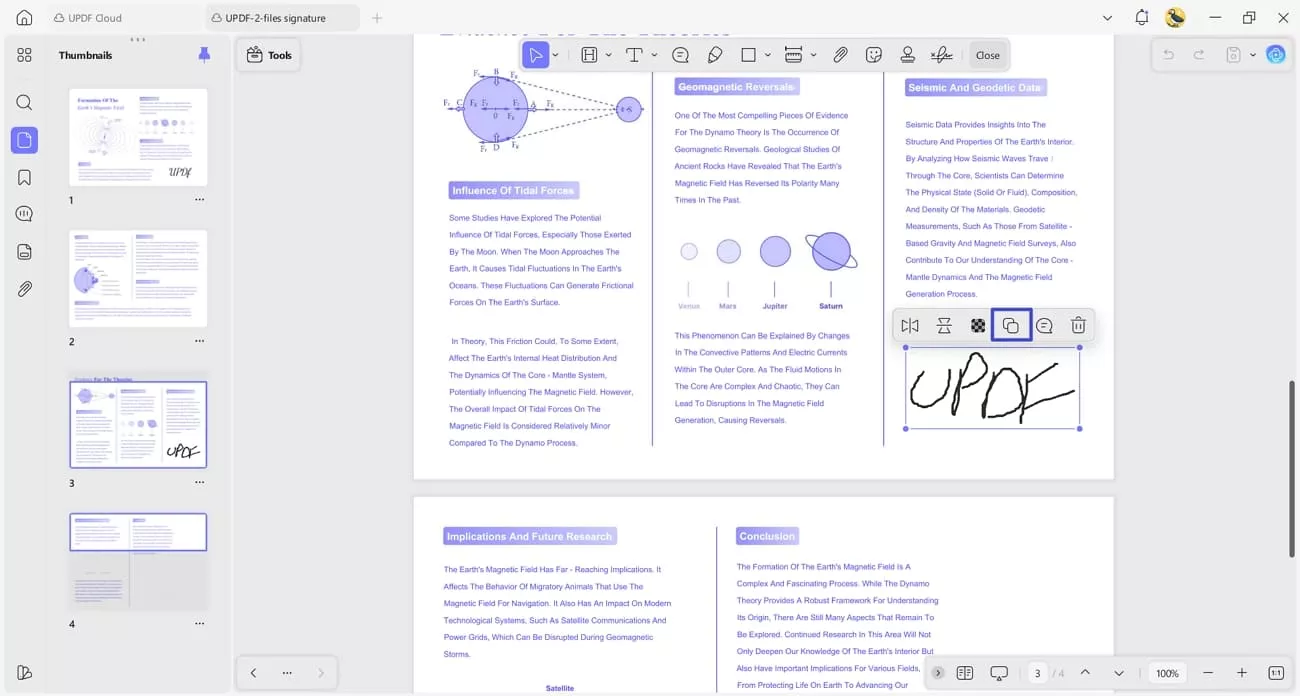Viewport: 1300px width, 696px height.
Task: Open the tab list chevron in title bar
Action: coord(1107,18)
